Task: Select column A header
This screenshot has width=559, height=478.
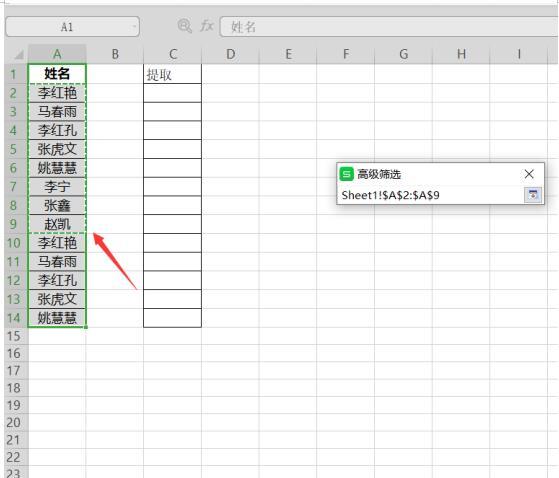Action: pos(57,54)
